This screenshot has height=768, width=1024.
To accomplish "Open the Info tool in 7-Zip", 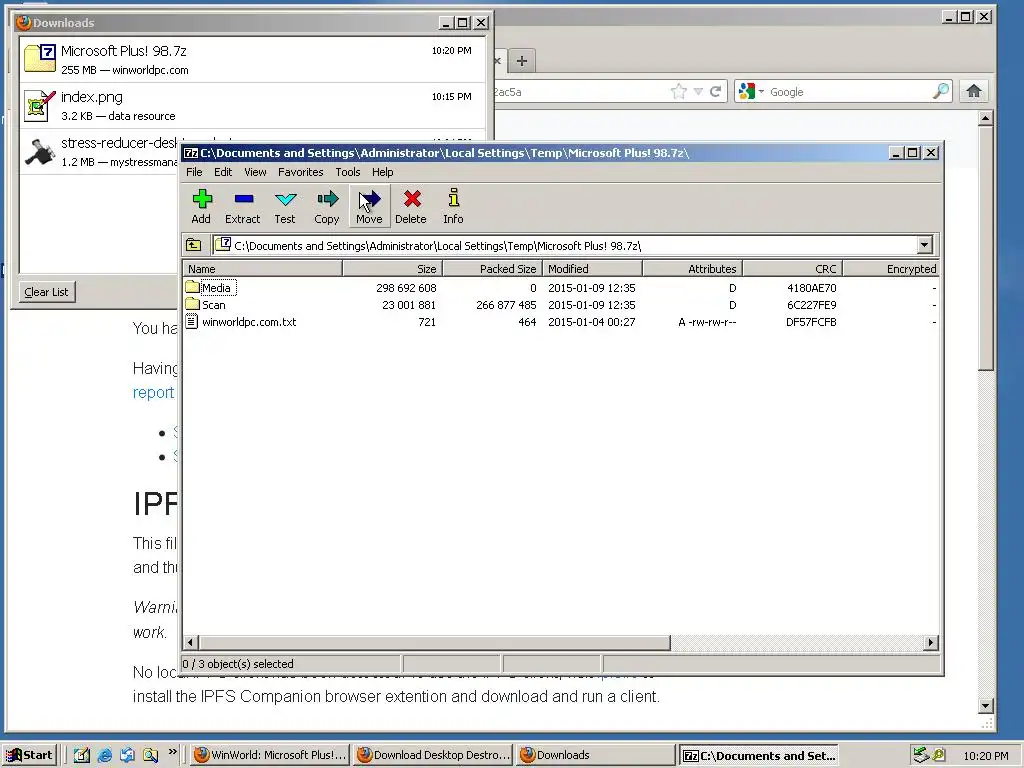I will 453,206.
